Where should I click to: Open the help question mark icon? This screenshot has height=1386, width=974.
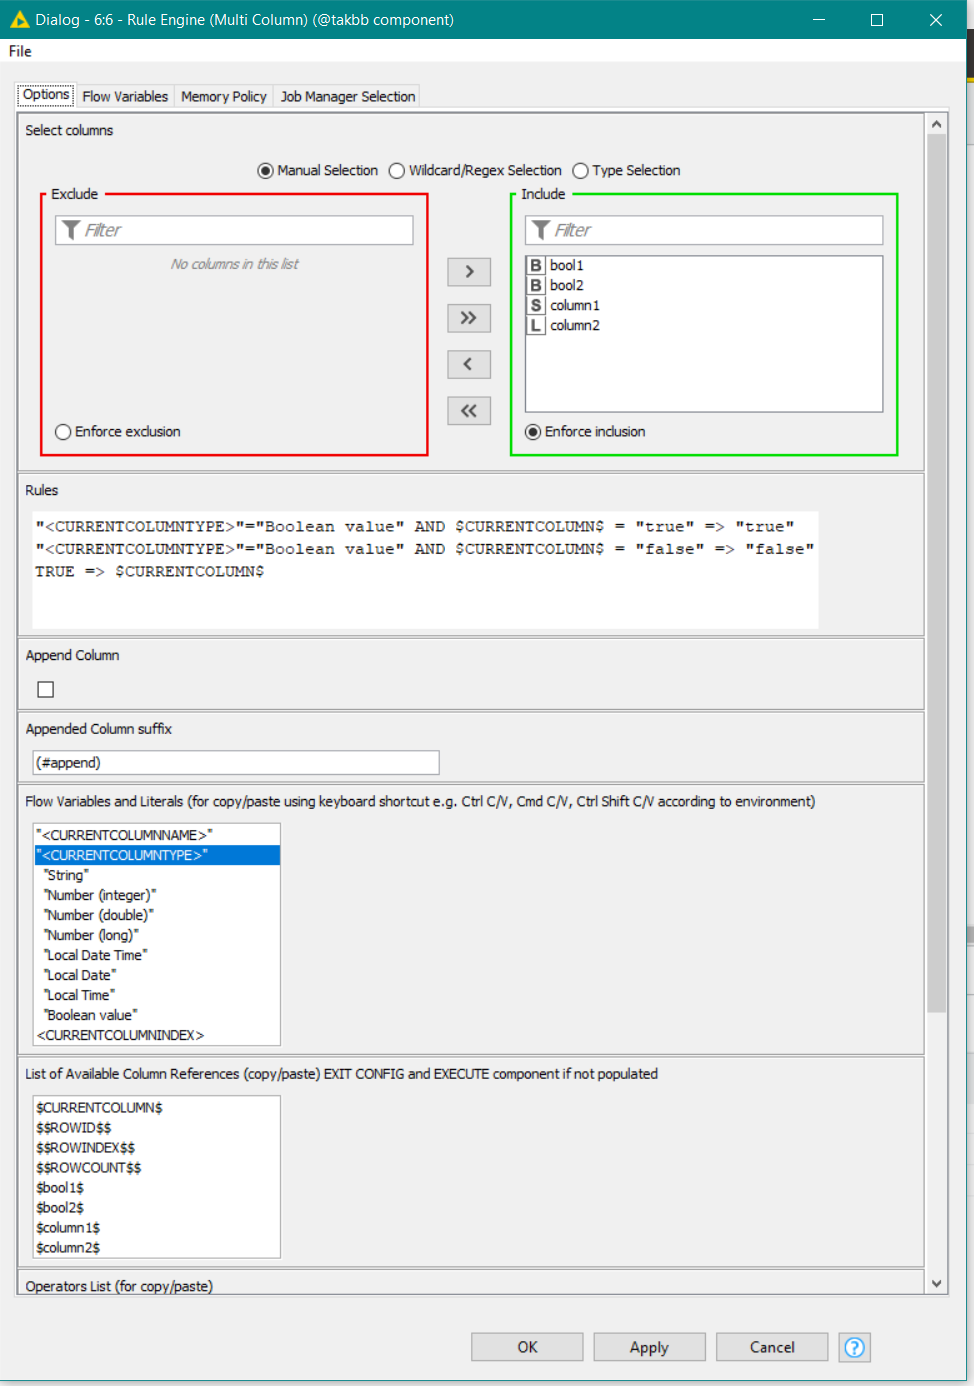(x=854, y=1347)
